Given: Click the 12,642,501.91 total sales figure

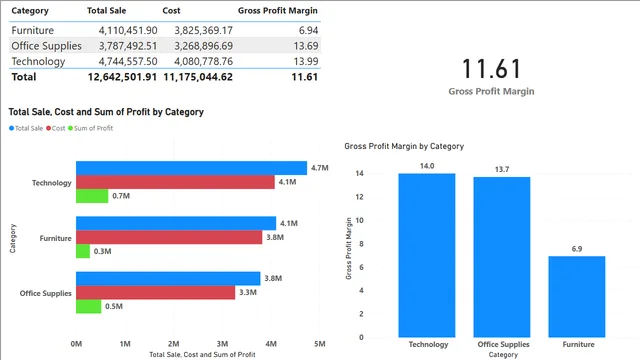Looking at the screenshot, I should click(x=122, y=77).
